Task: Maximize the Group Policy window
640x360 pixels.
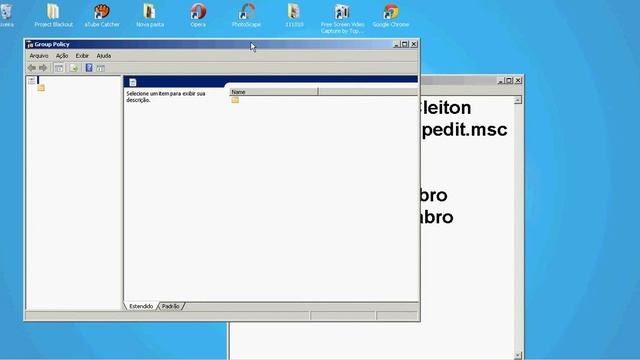Action: coord(404,44)
